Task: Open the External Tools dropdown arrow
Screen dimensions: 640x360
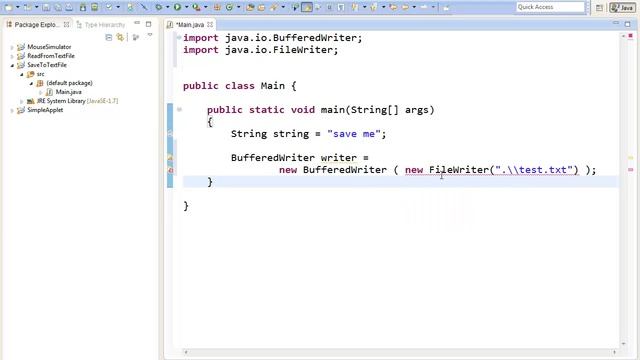Action: coord(206,7)
